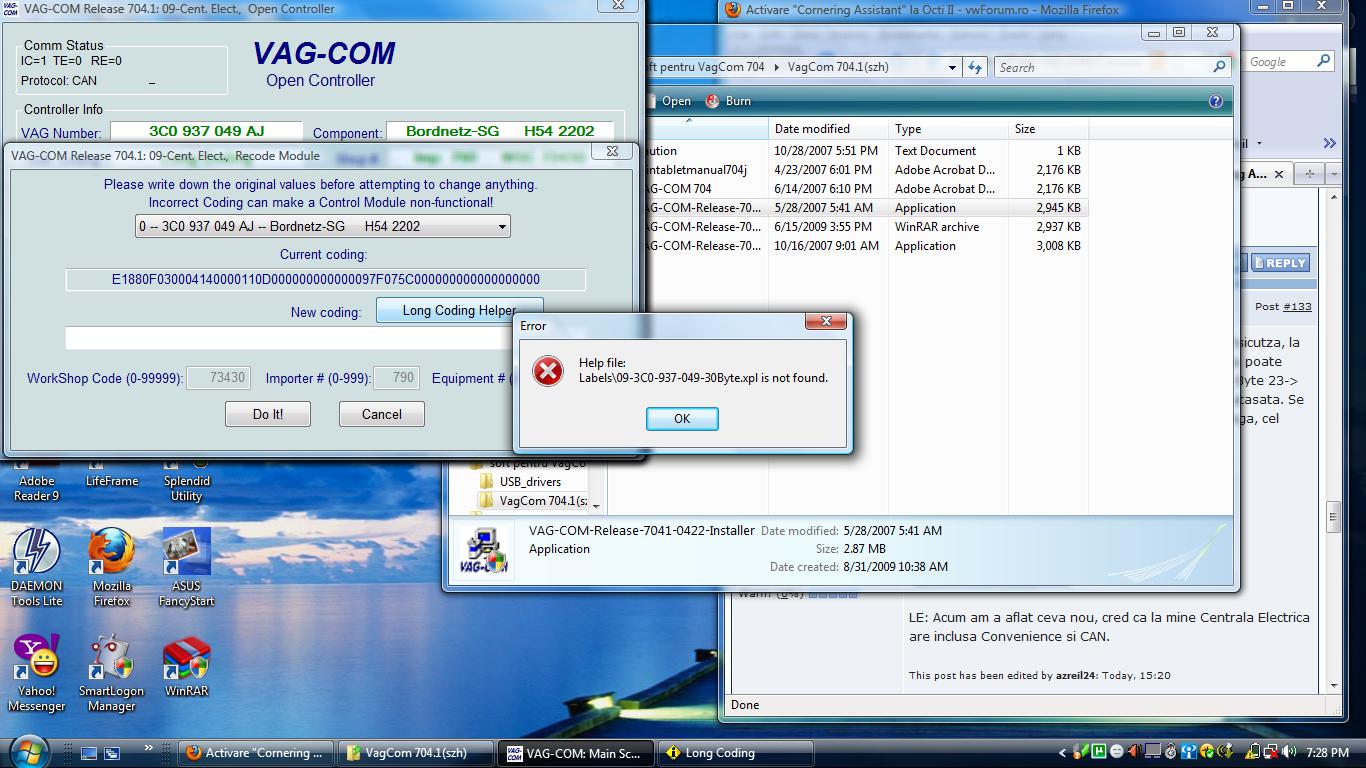Sort files by Date modified column
The width and height of the screenshot is (1366, 768).
point(812,129)
